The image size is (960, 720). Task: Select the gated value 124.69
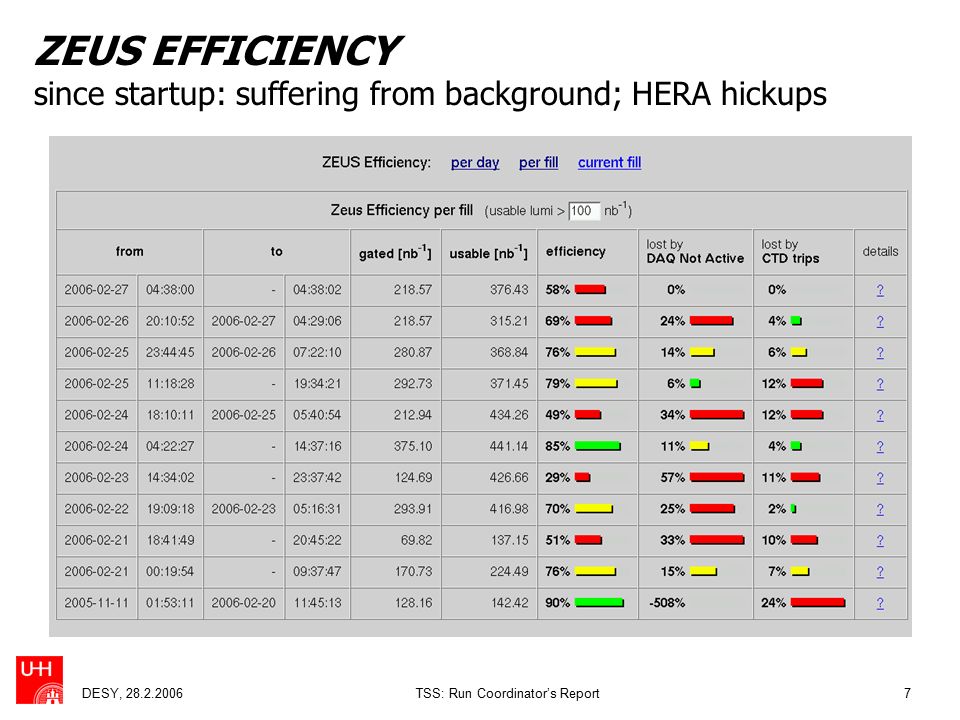(413, 478)
